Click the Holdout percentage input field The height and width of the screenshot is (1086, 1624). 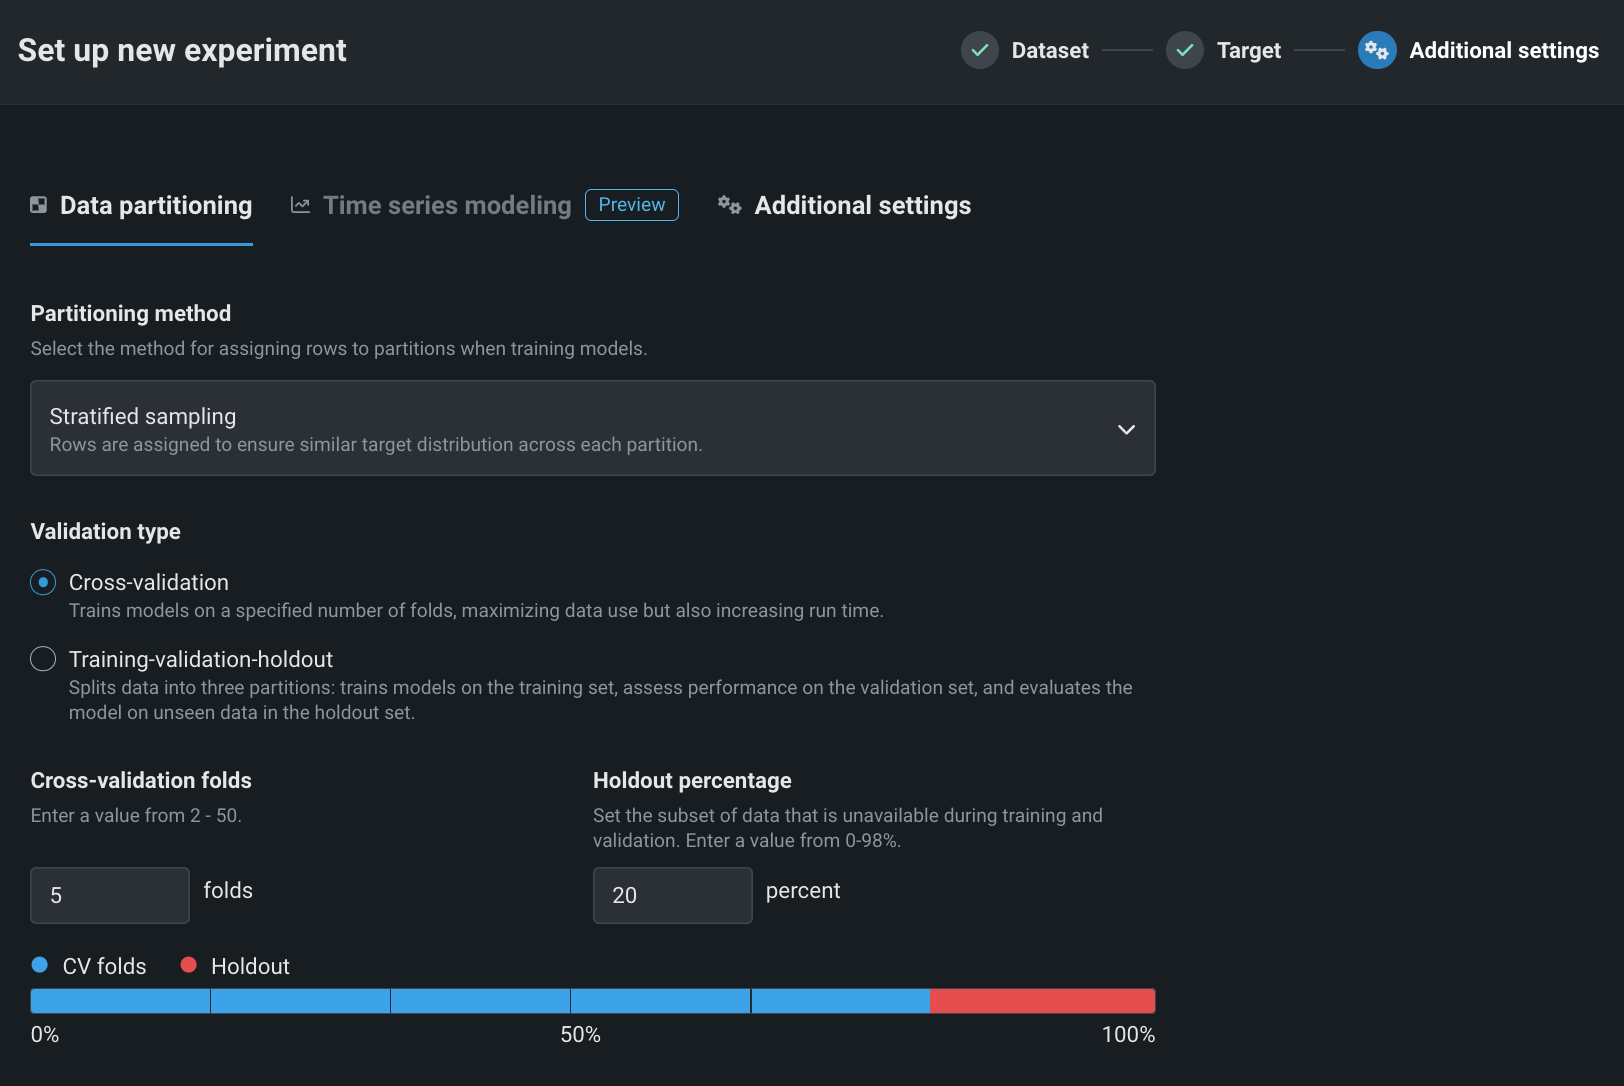tap(672, 895)
